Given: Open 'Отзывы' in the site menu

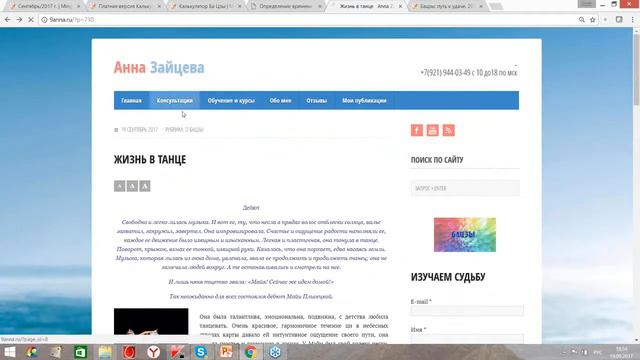Looking at the screenshot, I should click(x=317, y=100).
